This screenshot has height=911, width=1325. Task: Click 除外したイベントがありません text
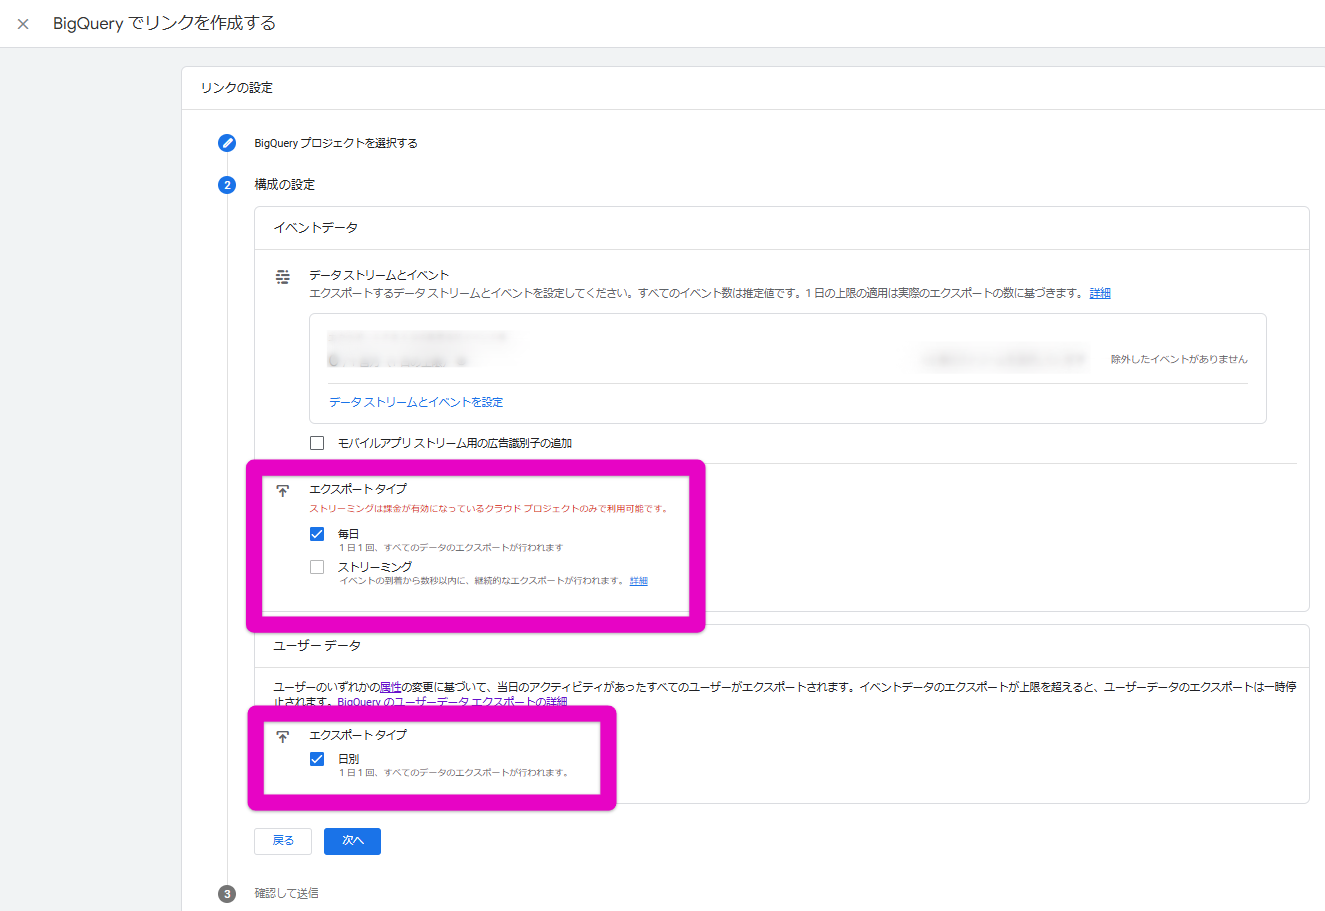(x=1179, y=359)
